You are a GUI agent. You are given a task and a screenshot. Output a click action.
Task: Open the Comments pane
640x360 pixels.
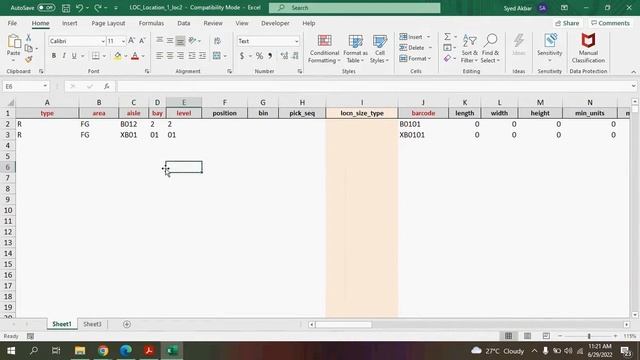pos(610,23)
